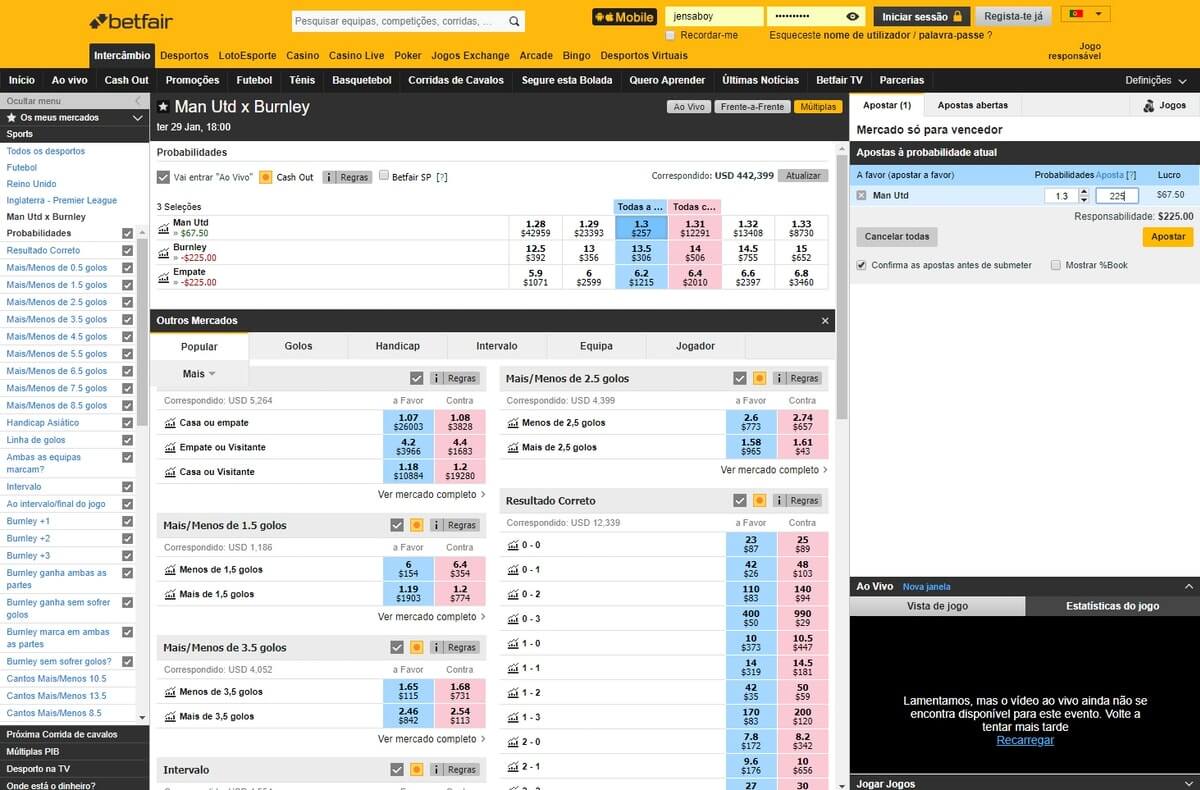Open graph icon for Menos de 3,5 golos
This screenshot has height=790, width=1200.
tap(170, 692)
